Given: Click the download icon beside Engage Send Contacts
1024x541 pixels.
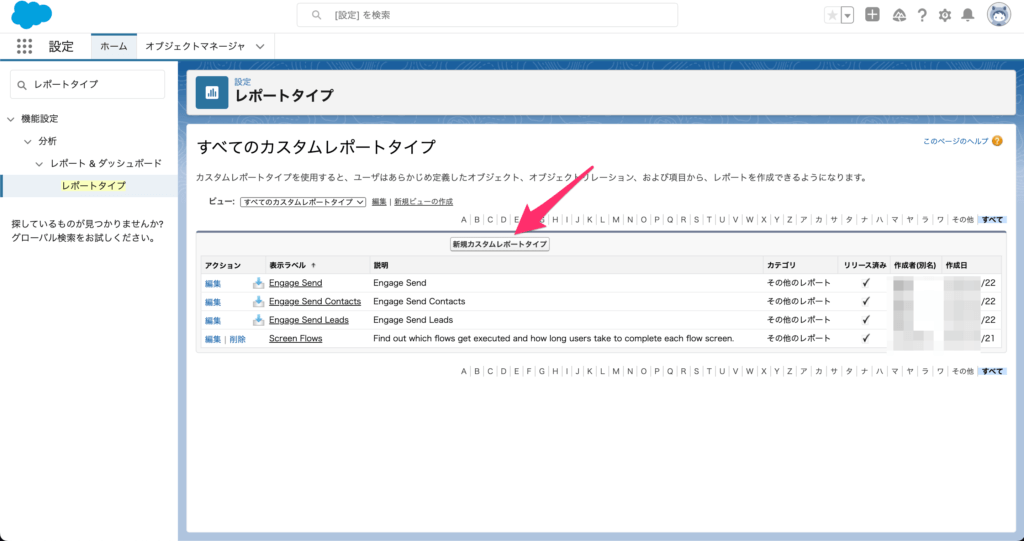Looking at the screenshot, I should (x=258, y=301).
